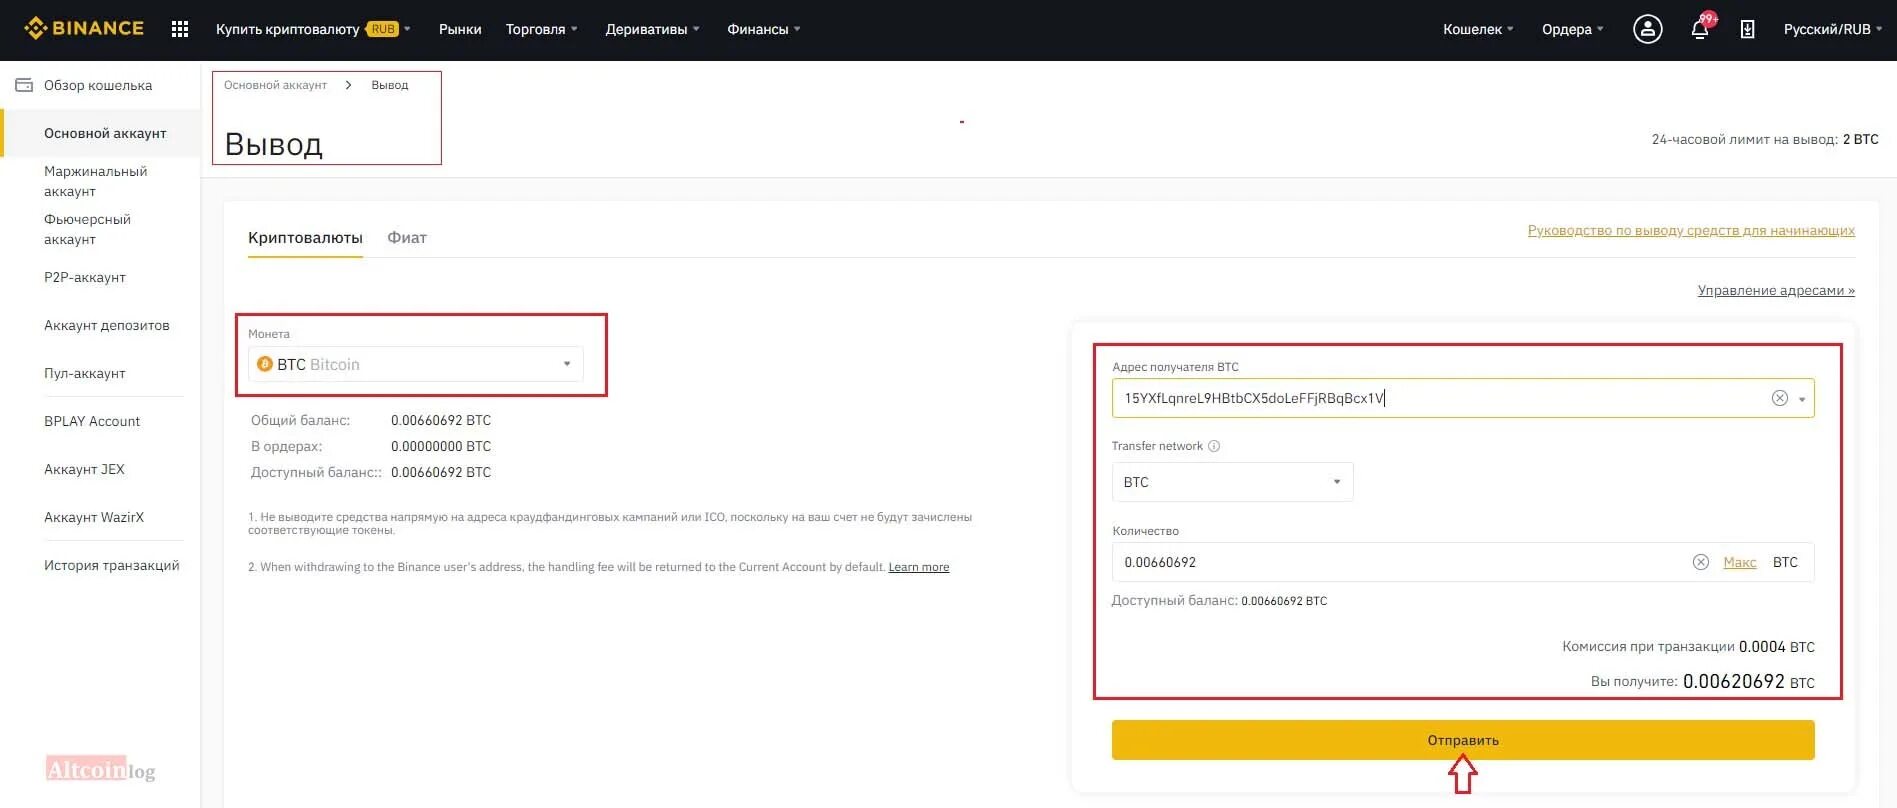
Task: Open Рынки in the top menu
Action: 460,29
